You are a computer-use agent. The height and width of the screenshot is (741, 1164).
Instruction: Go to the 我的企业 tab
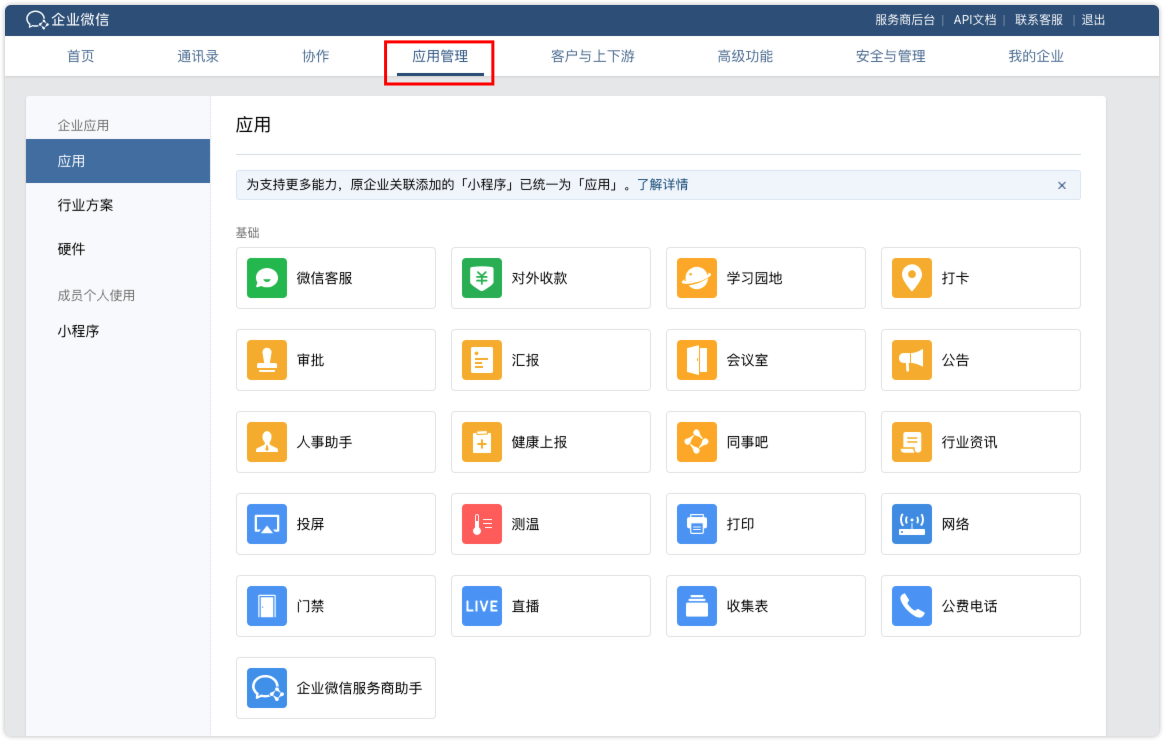(x=1036, y=56)
